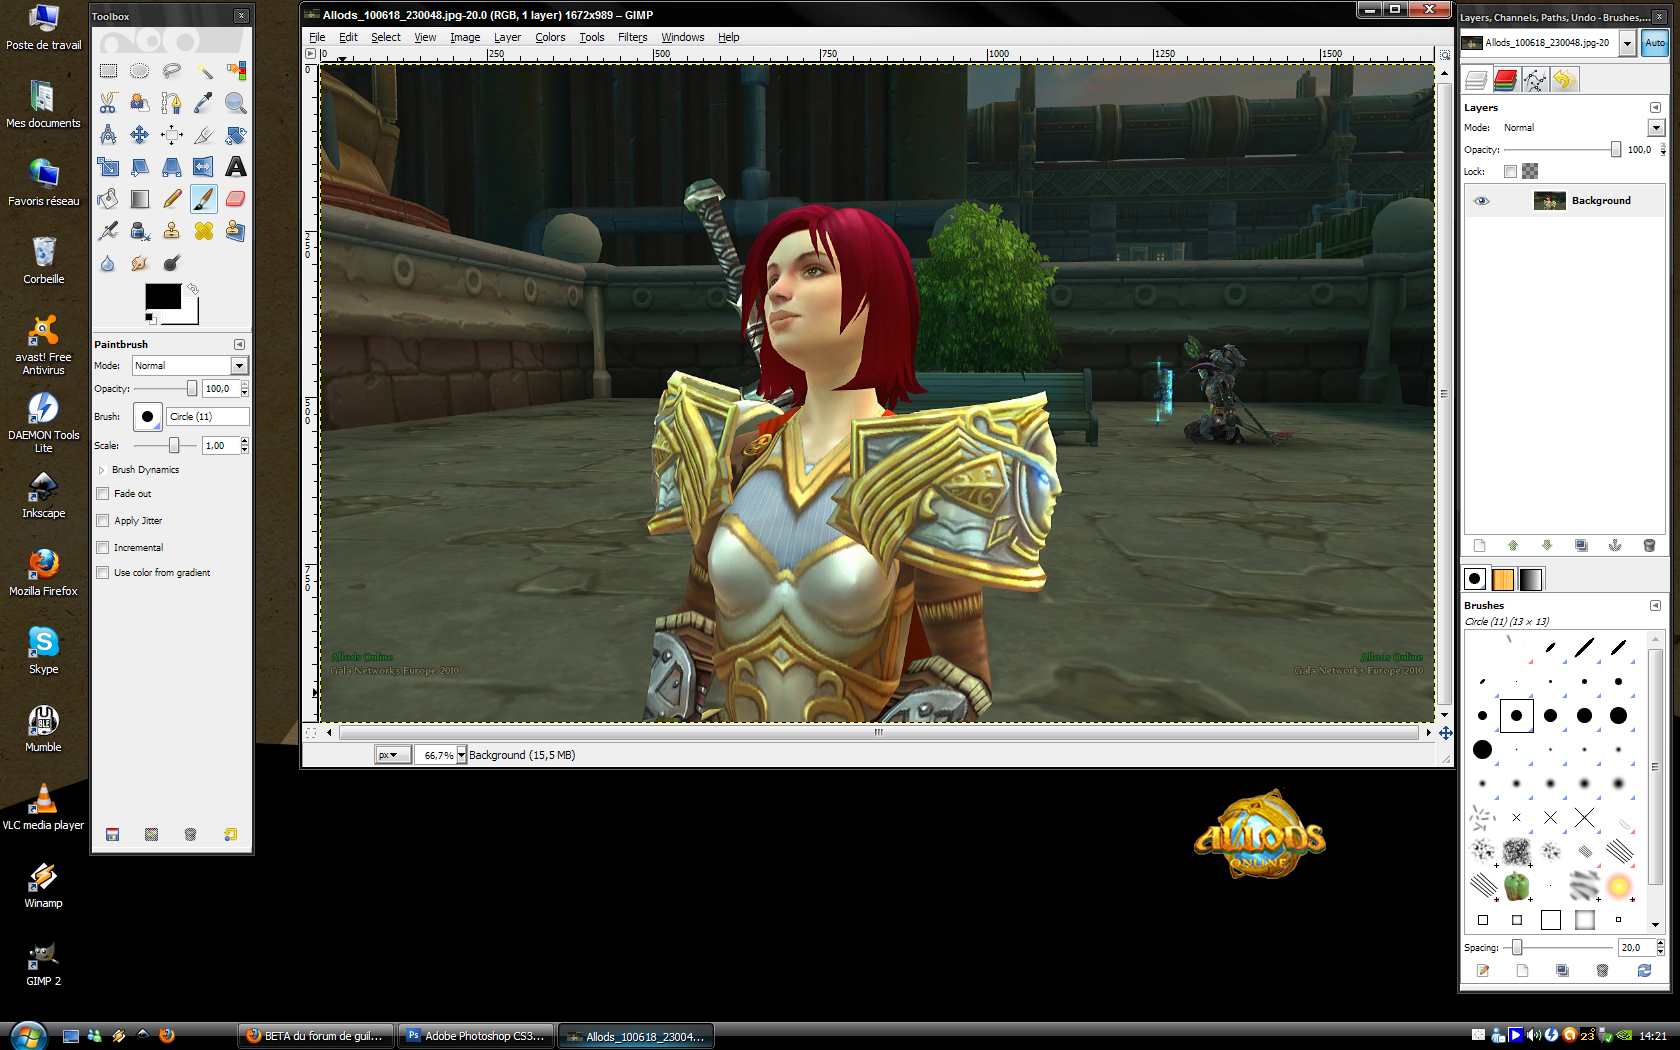The width and height of the screenshot is (1680, 1050).
Task: Open the Paintbrush Mode dropdown
Action: 239,366
